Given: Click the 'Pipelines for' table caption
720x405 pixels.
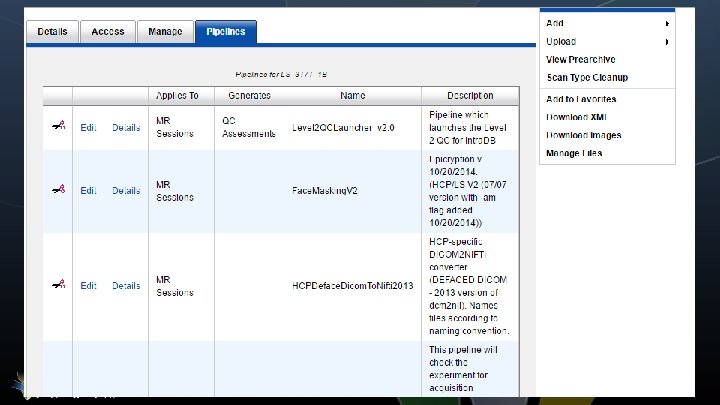Looking at the screenshot, I should coord(281,74).
